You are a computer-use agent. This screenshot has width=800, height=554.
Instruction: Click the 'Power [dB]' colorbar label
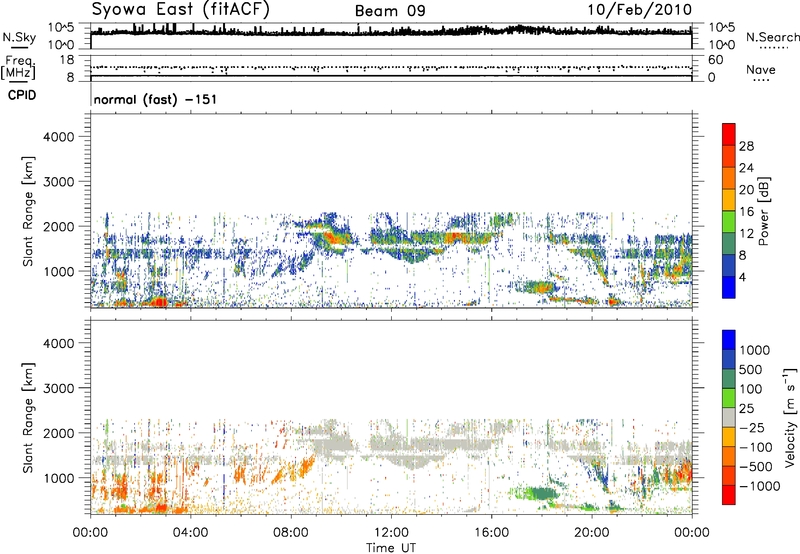coord(763,211)
